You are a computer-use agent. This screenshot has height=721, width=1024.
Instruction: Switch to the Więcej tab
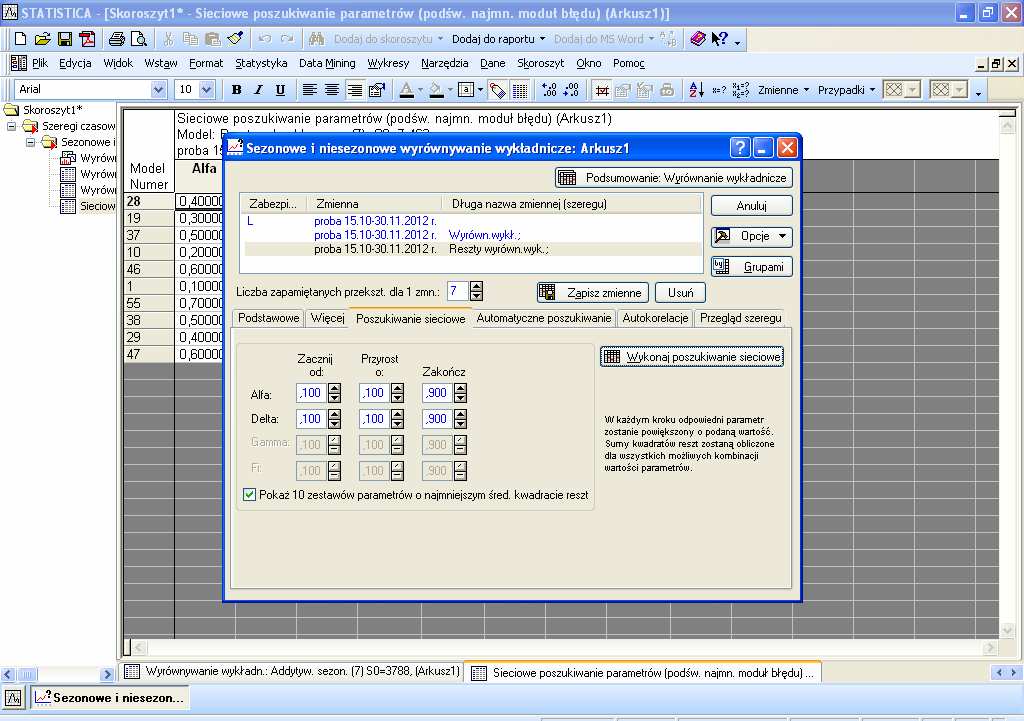point(327,318)
